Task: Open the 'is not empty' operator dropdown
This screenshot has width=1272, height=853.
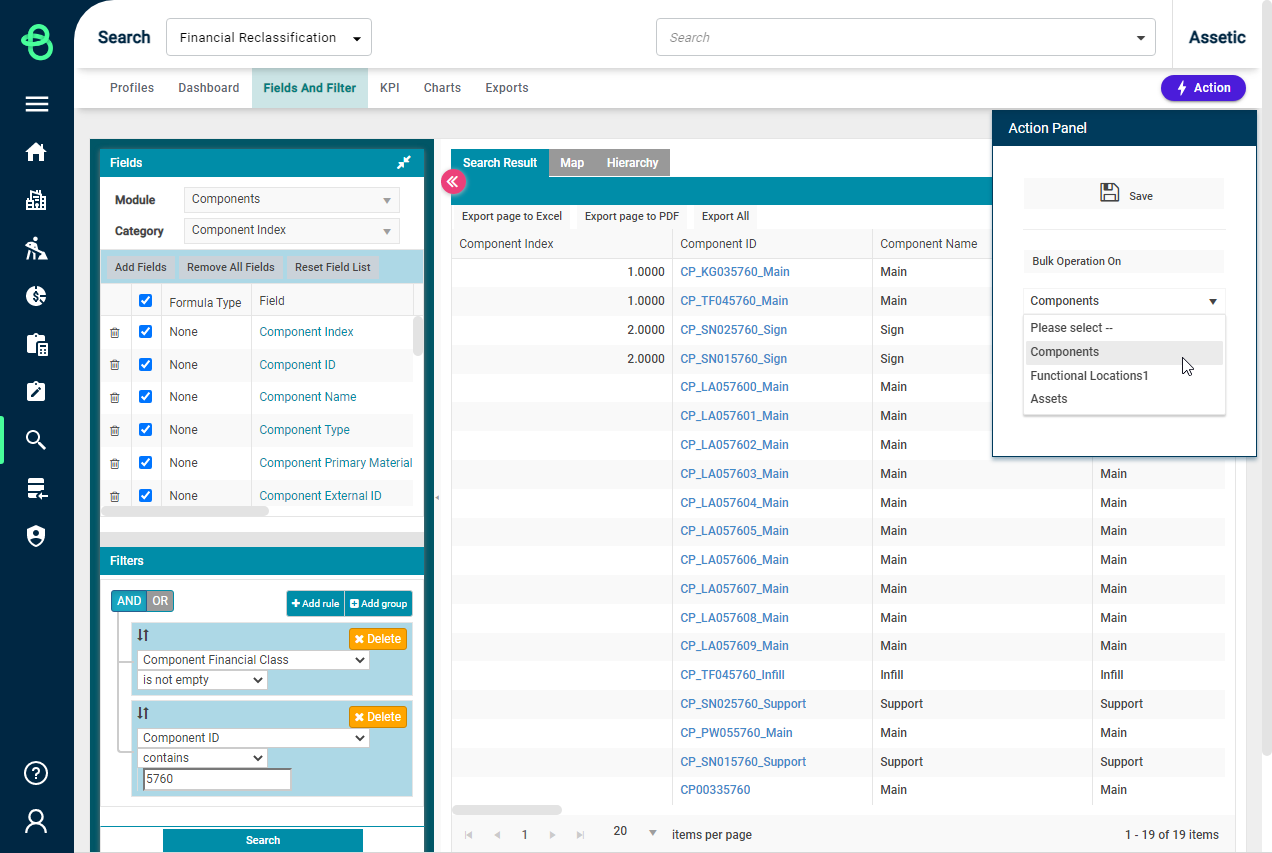Action: pos(202,680)
